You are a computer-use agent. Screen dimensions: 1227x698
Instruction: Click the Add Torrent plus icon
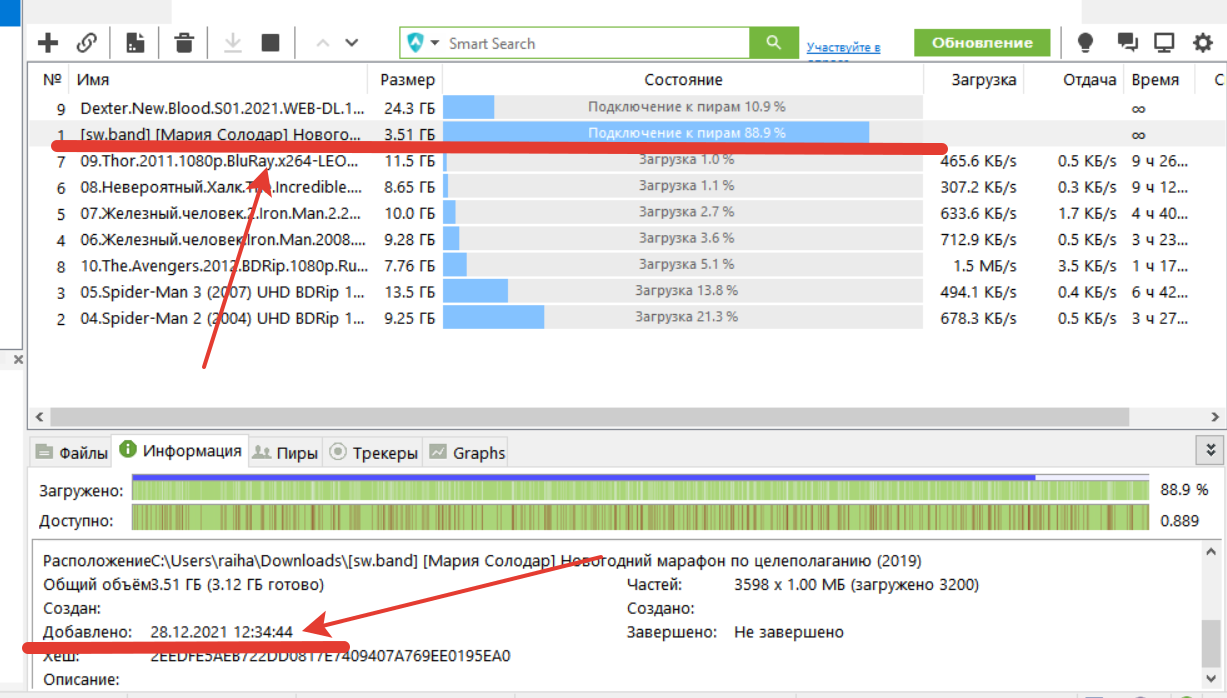point(47,43)
